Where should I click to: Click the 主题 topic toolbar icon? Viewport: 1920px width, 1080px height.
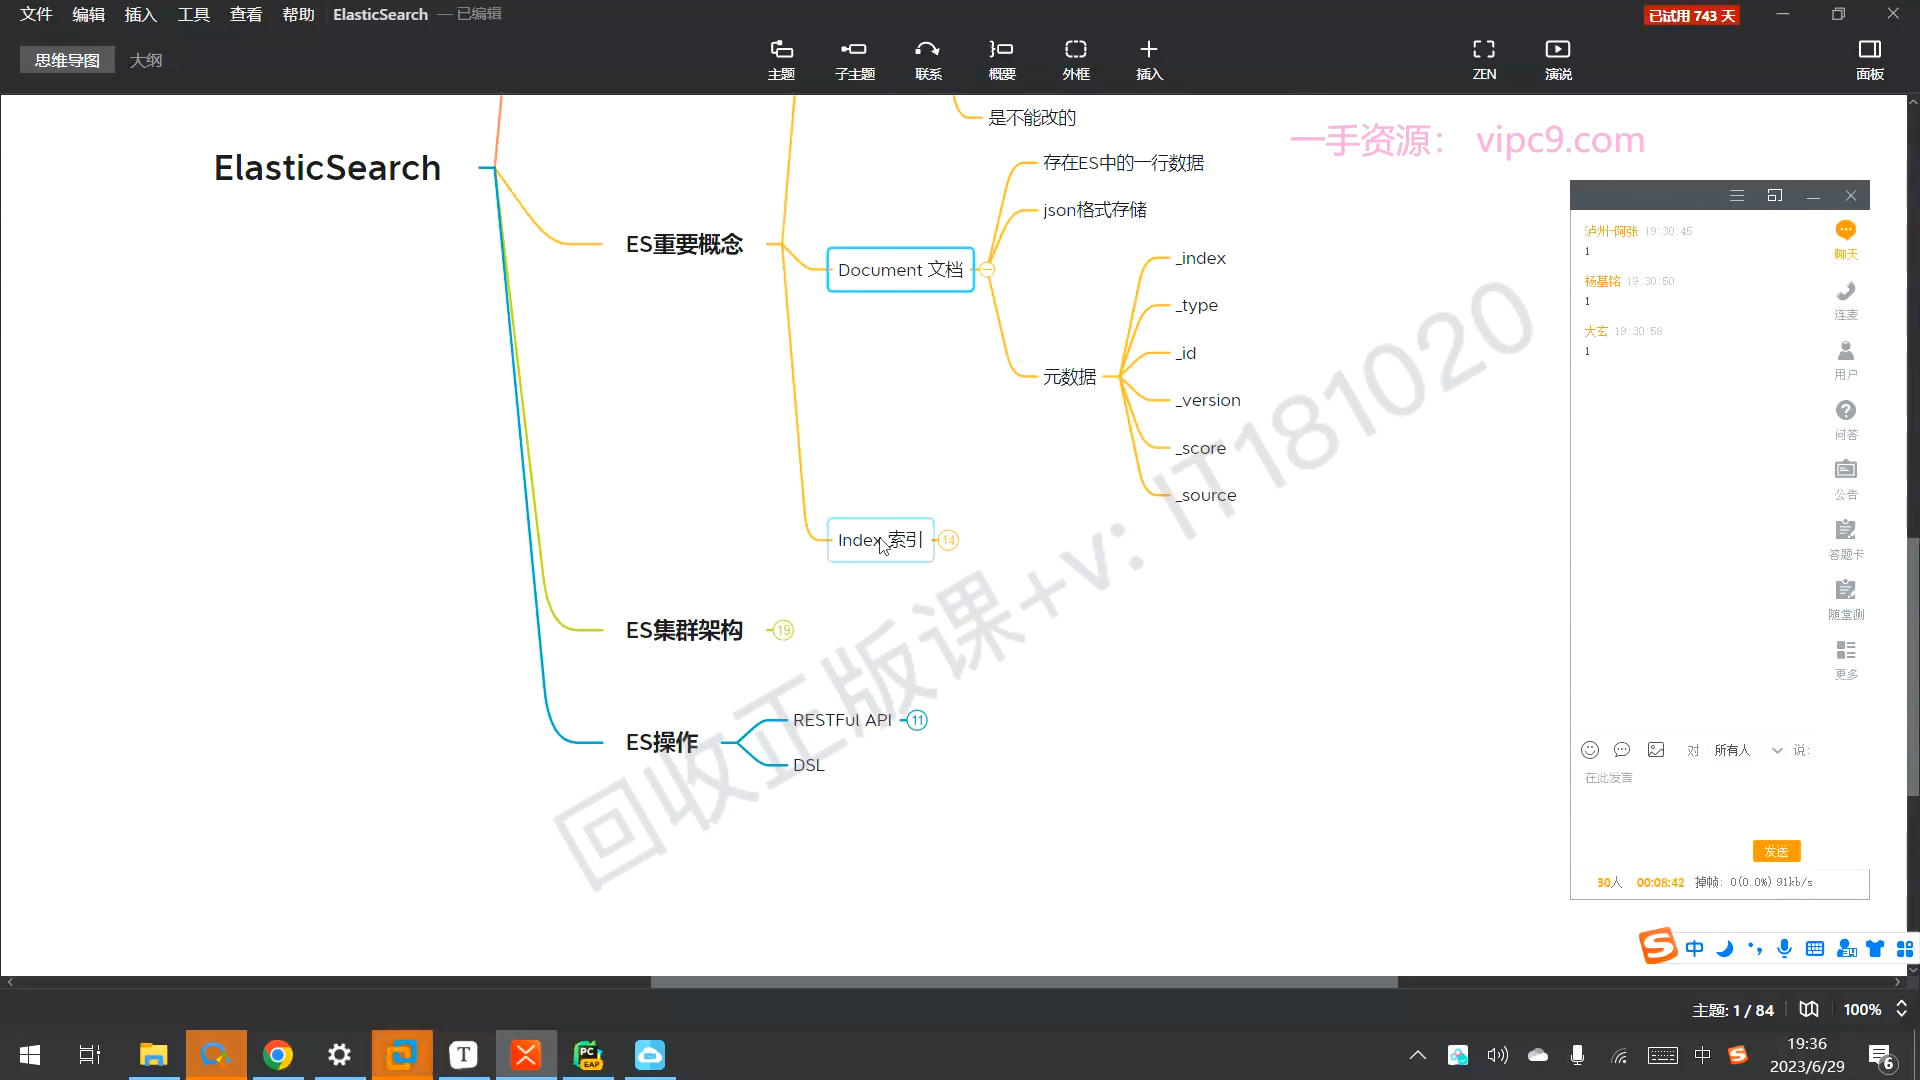point(781,59)
